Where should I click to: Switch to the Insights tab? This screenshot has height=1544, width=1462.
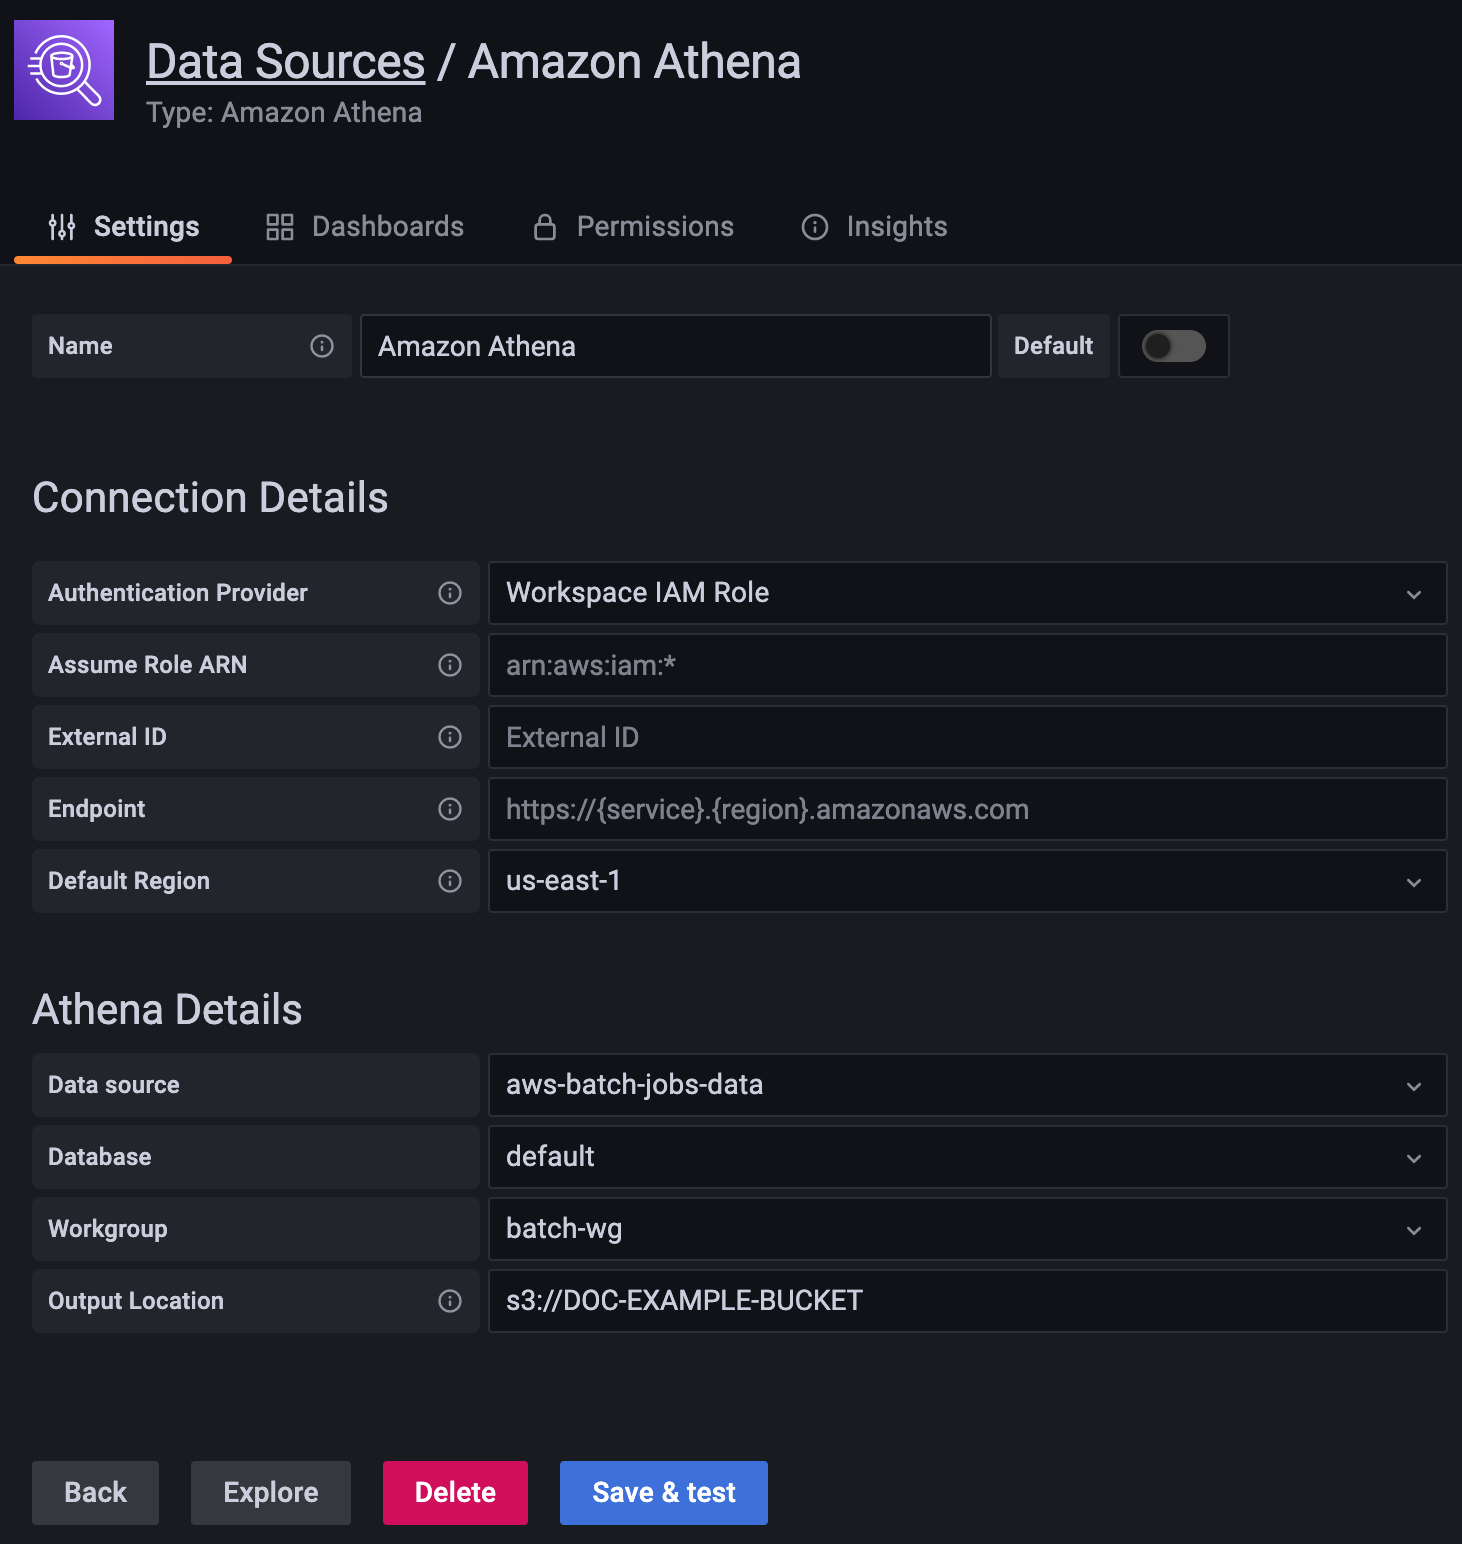pos(875,227)
